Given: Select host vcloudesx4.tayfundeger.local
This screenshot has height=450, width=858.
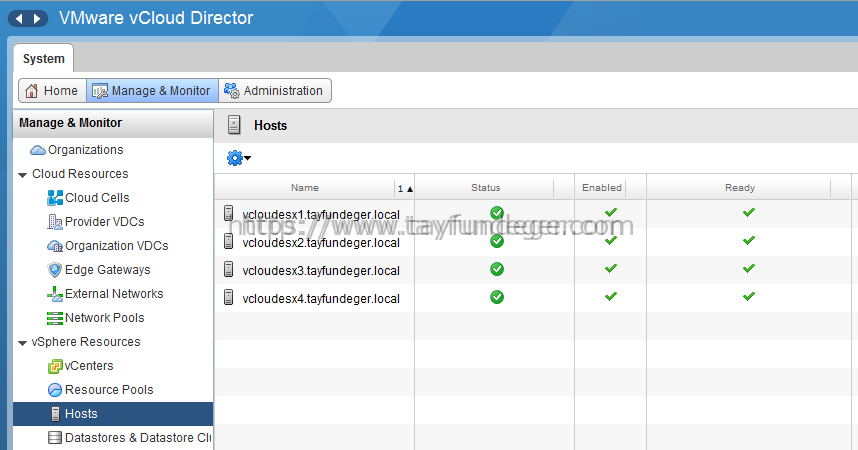Looking at the screenshot, I should [x=321, y=299].
